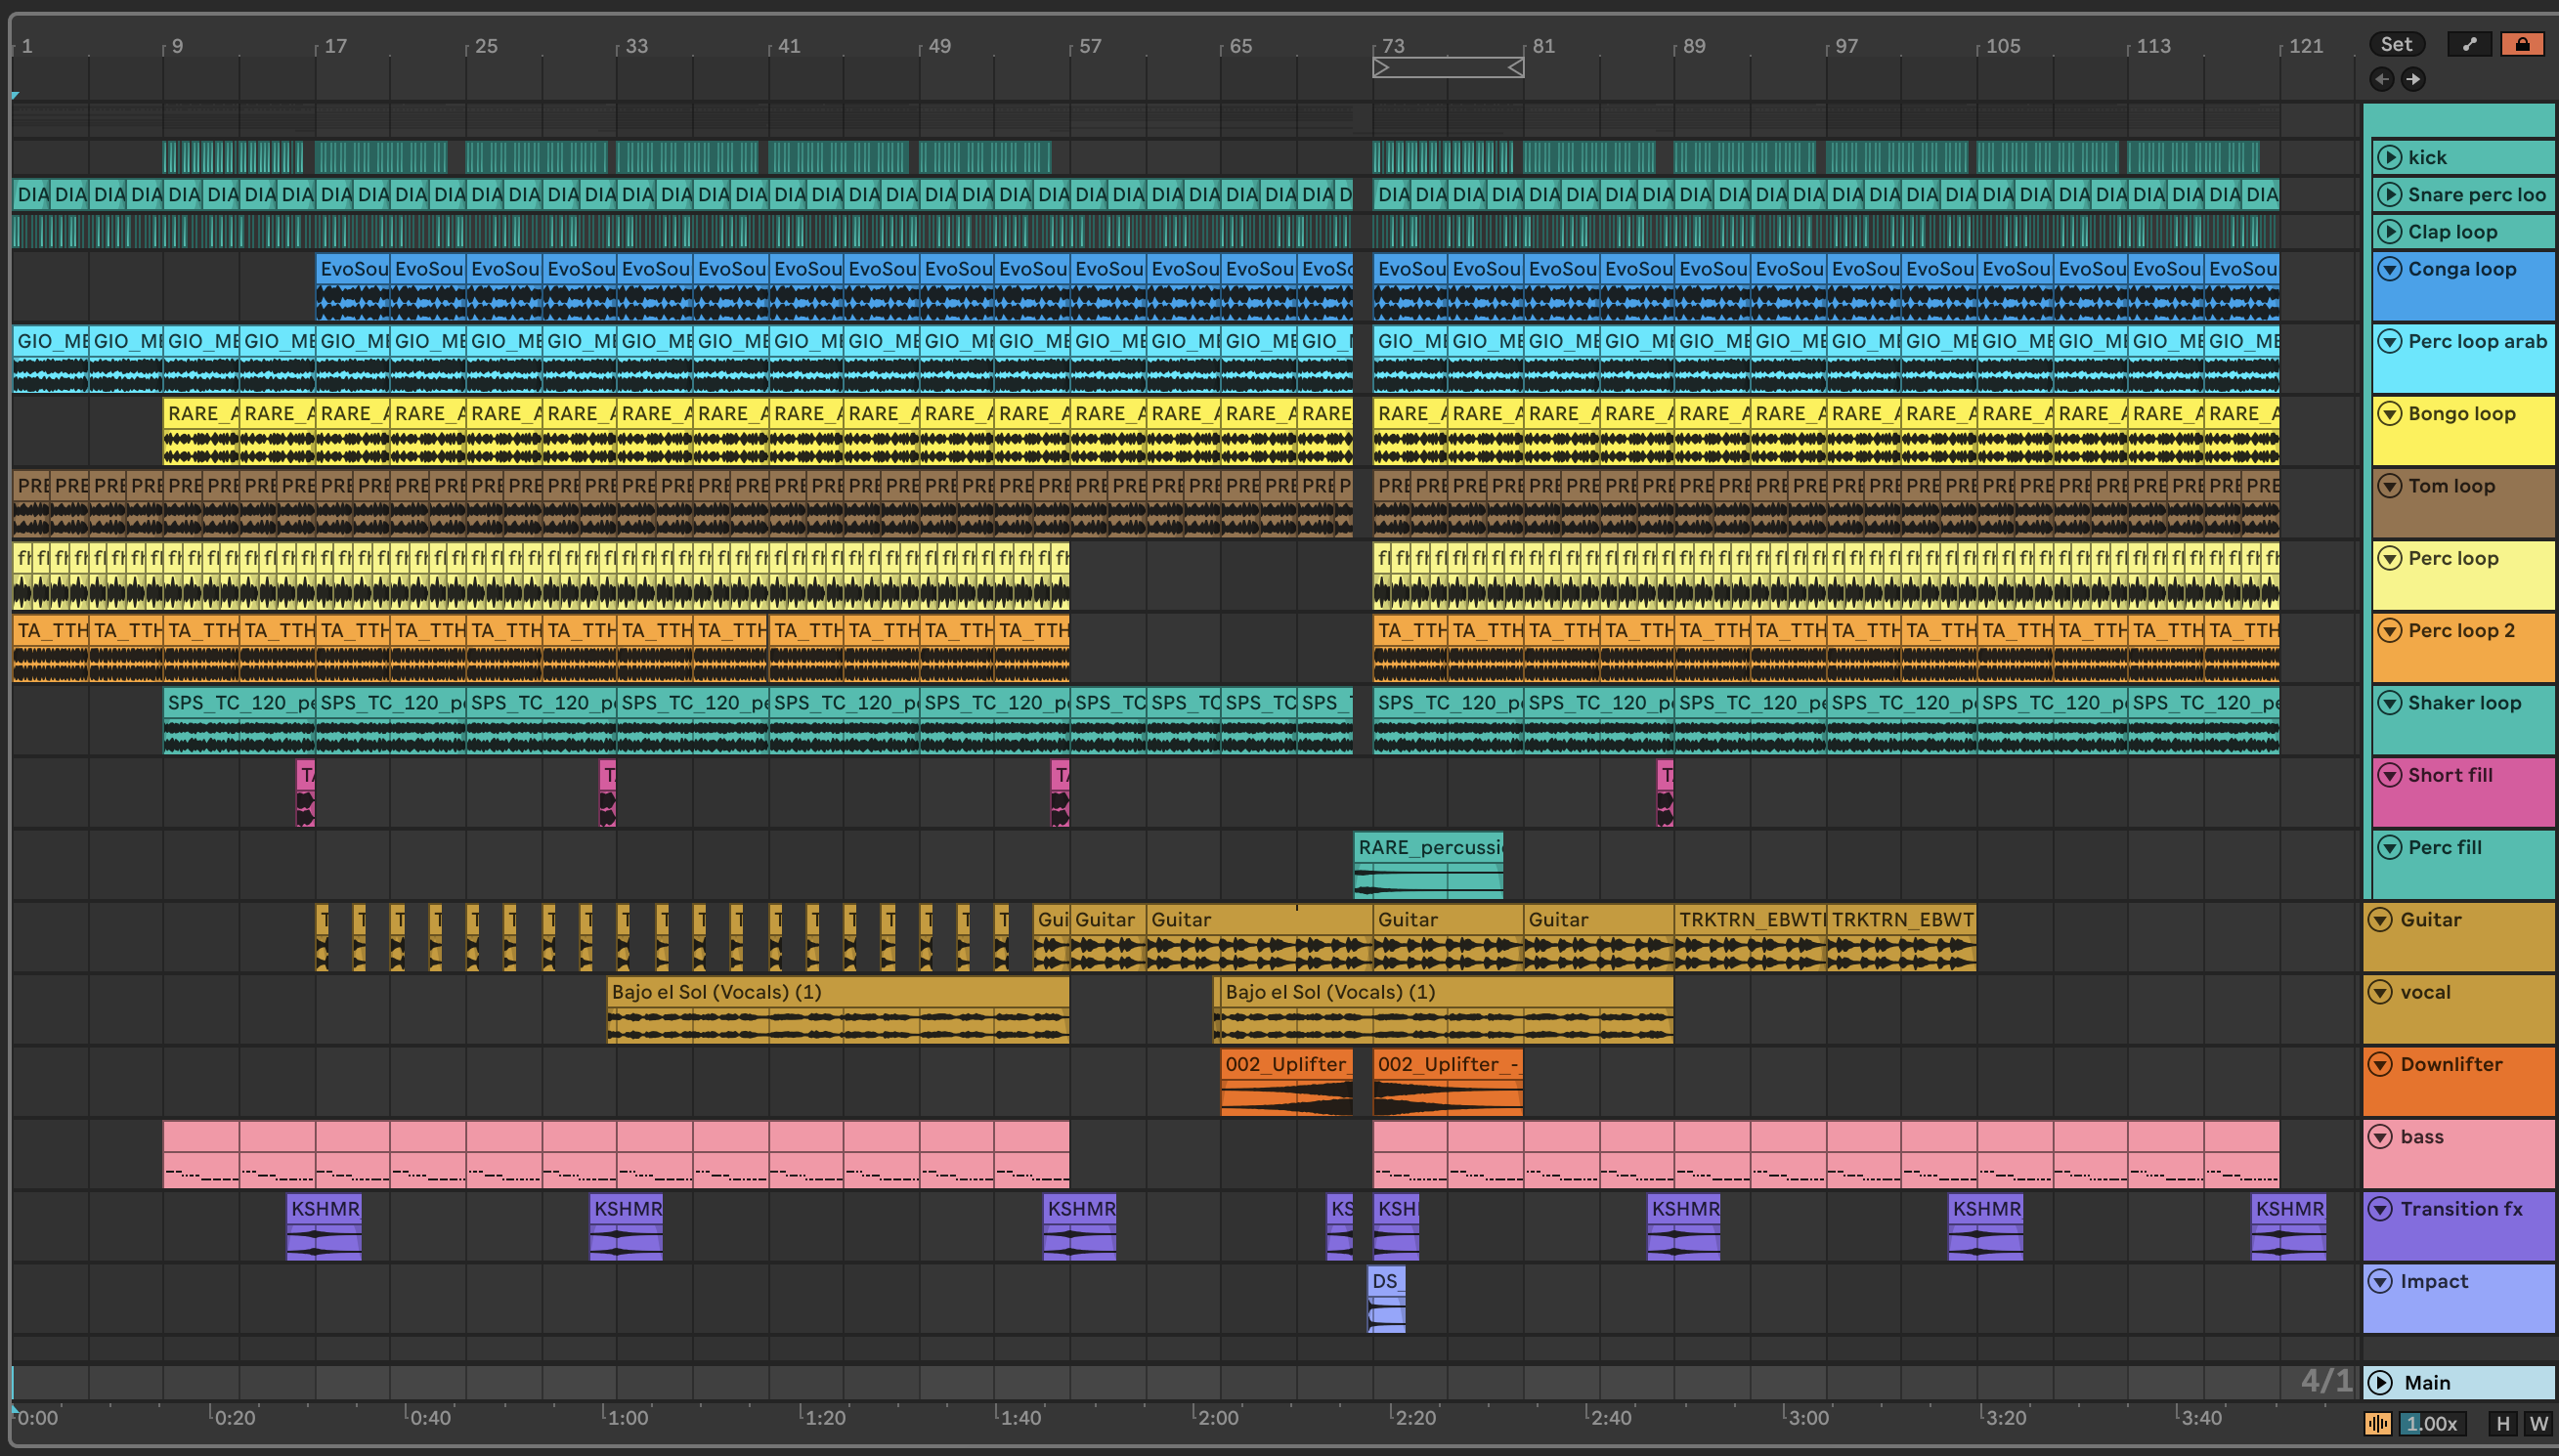Click the H optimize height button

click(x=2502, y=1423)
